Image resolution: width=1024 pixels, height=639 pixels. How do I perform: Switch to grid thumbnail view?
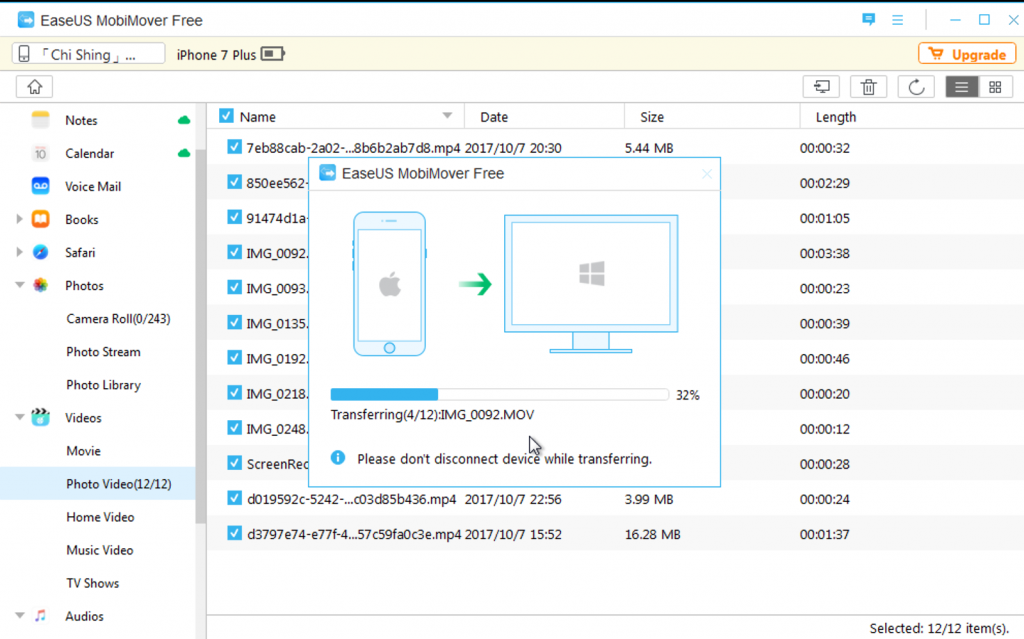pos(995,87)
